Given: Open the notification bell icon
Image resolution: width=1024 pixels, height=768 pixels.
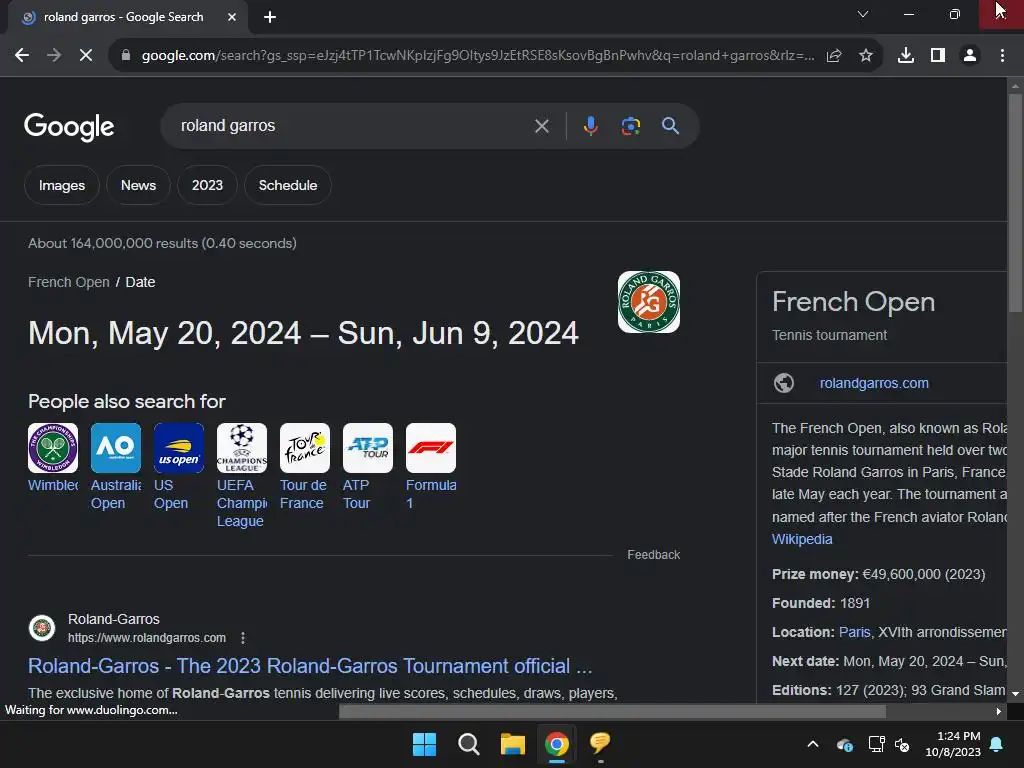Looking at the screenshot, I should pyautogui.click(x=997, y=744).
